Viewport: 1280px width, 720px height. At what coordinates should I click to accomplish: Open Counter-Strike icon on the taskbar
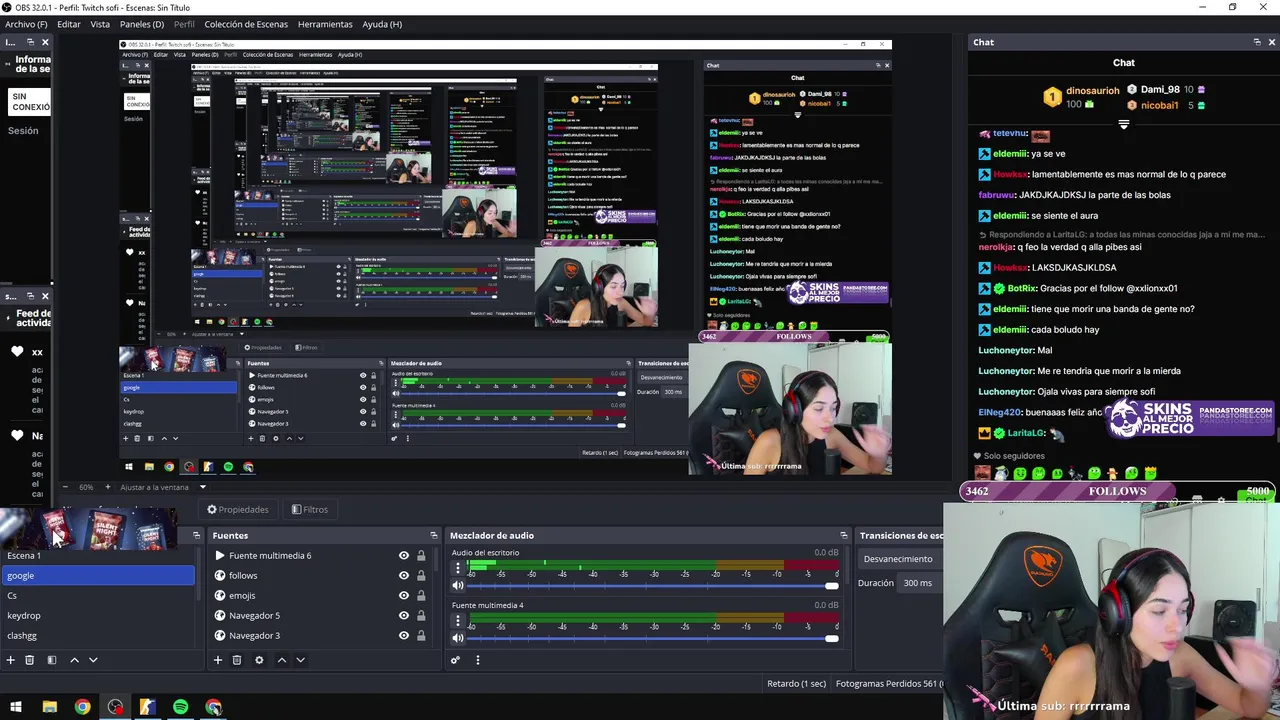pyautogui.click(x=148, y=707)
